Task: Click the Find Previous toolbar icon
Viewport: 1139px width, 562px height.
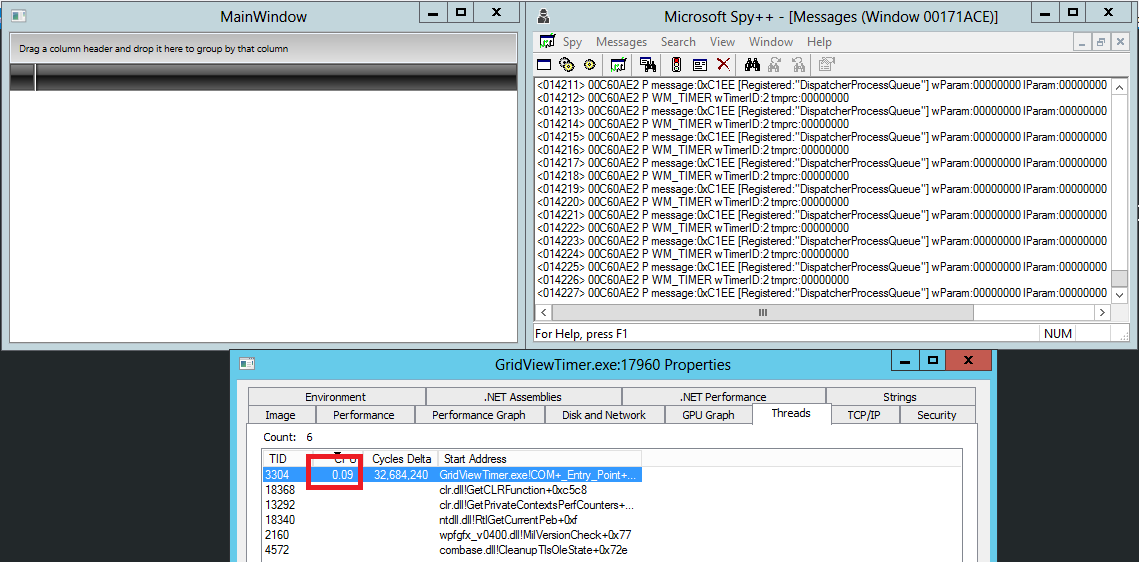Action: coord(798,65)
